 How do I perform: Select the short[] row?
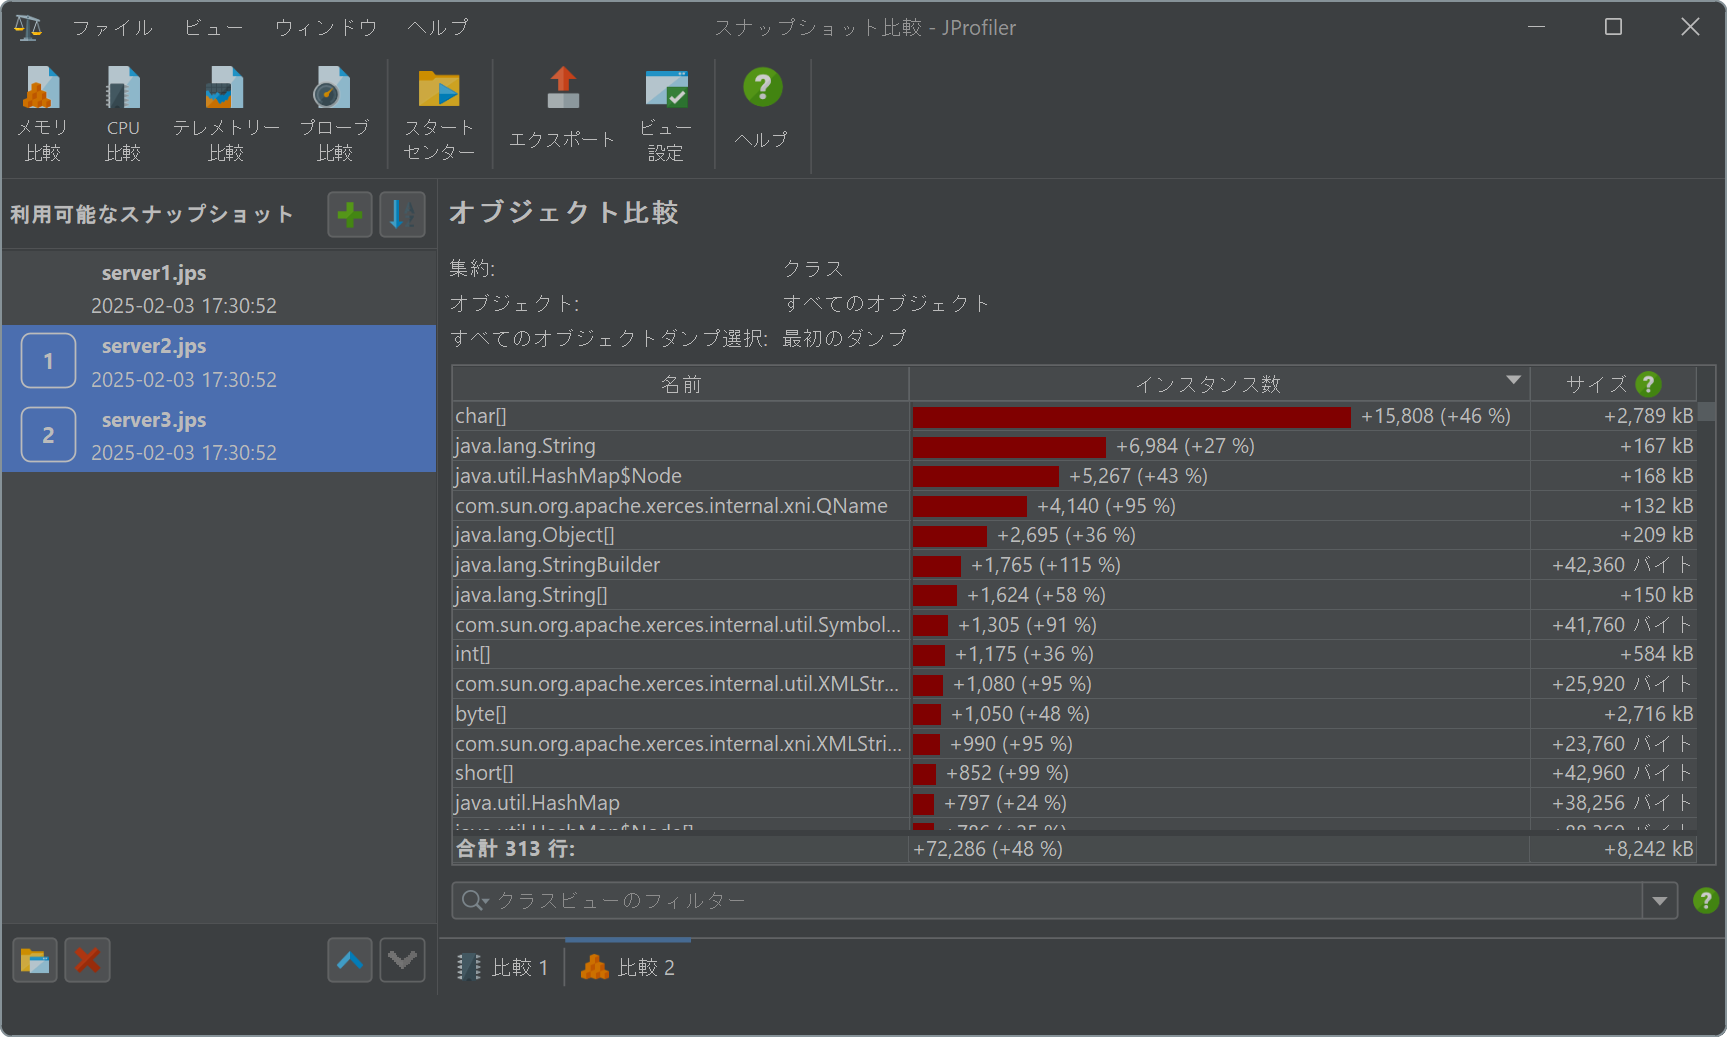coord(1075,773)
